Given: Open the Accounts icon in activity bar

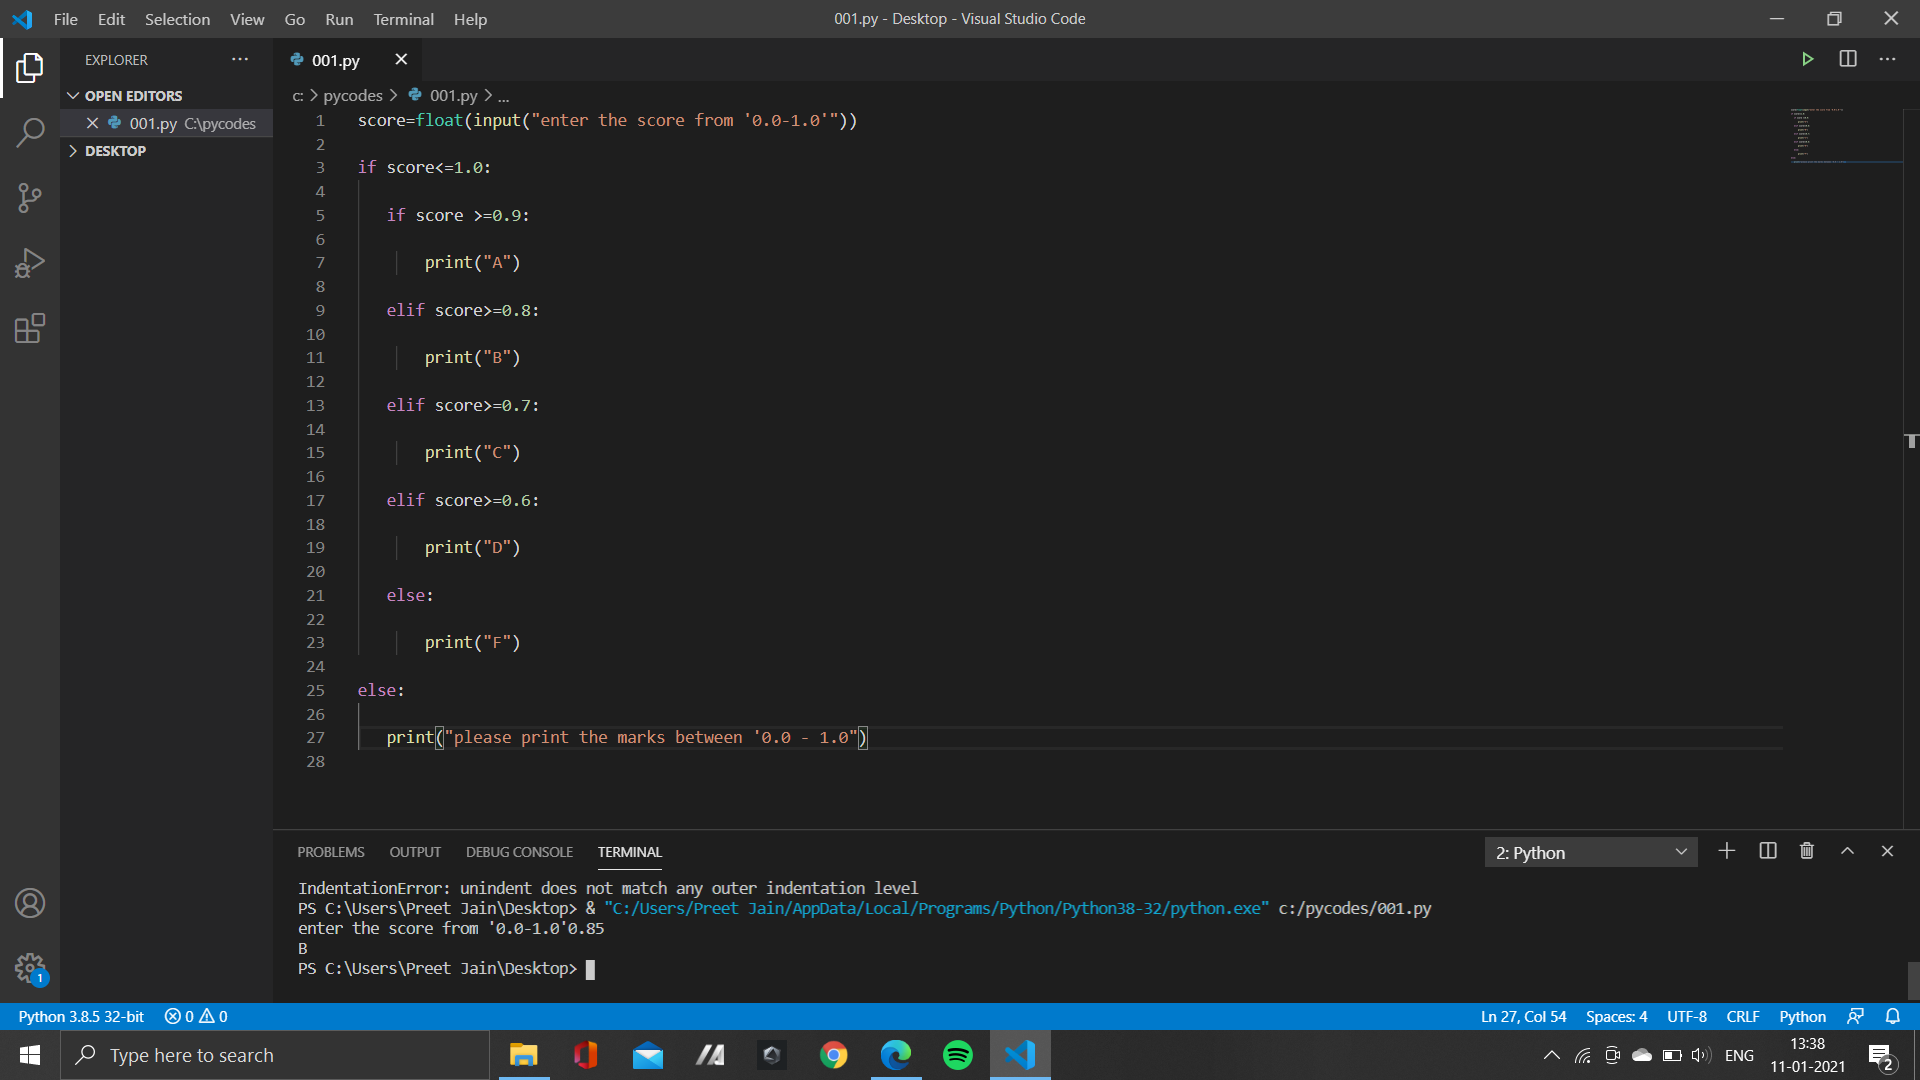Looking at the screenshot, I should (x=30, y=903).
